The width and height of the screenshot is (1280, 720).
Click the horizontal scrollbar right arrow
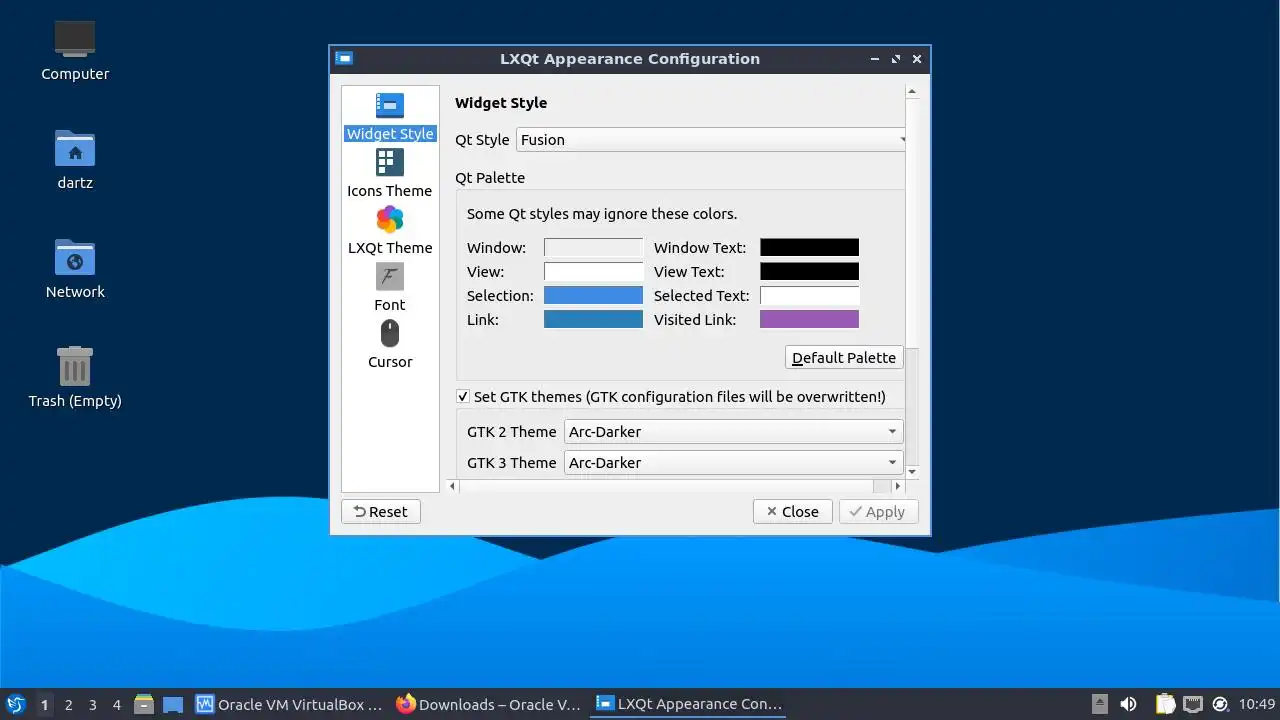pos(897,486)
